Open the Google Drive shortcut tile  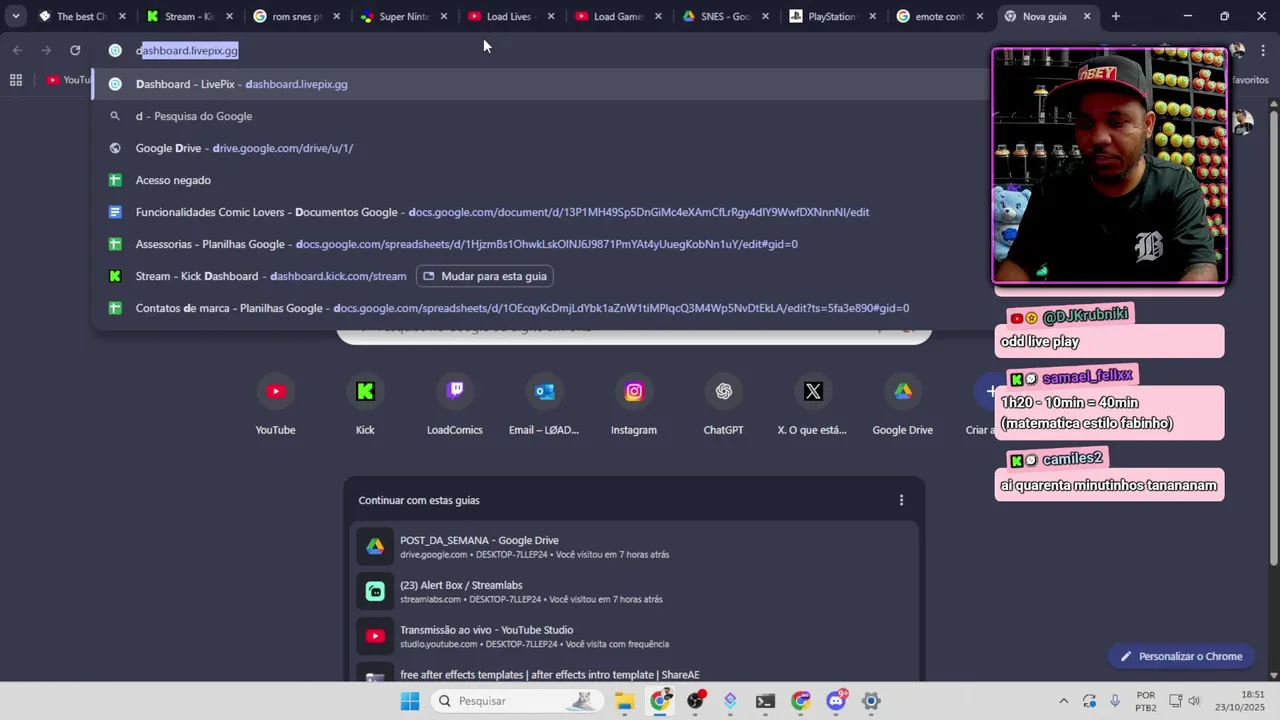tap(903, 404)
